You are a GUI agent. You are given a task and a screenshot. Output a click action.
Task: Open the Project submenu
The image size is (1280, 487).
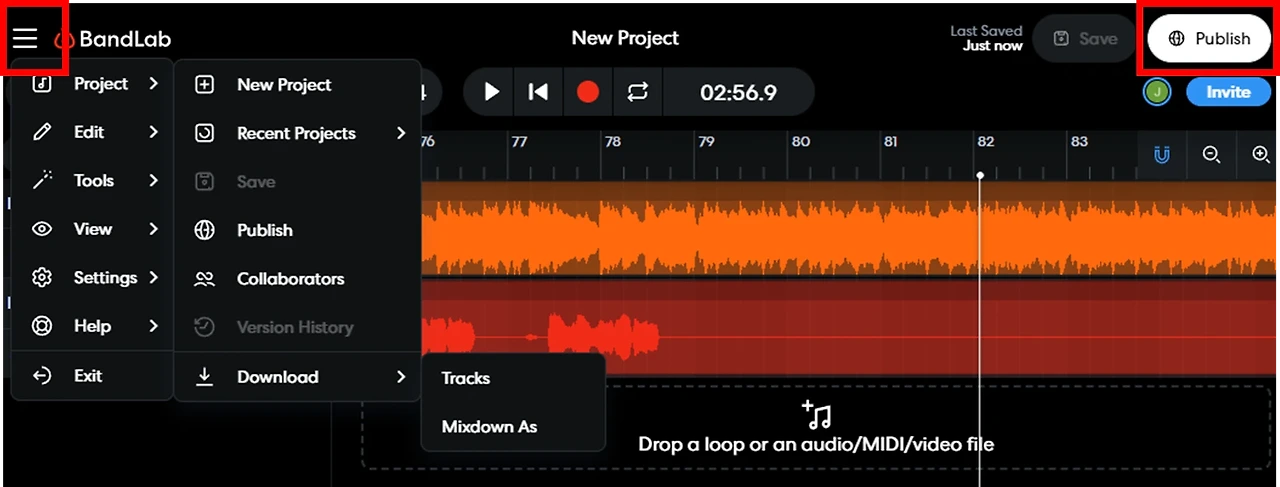[x=92, y=84]
